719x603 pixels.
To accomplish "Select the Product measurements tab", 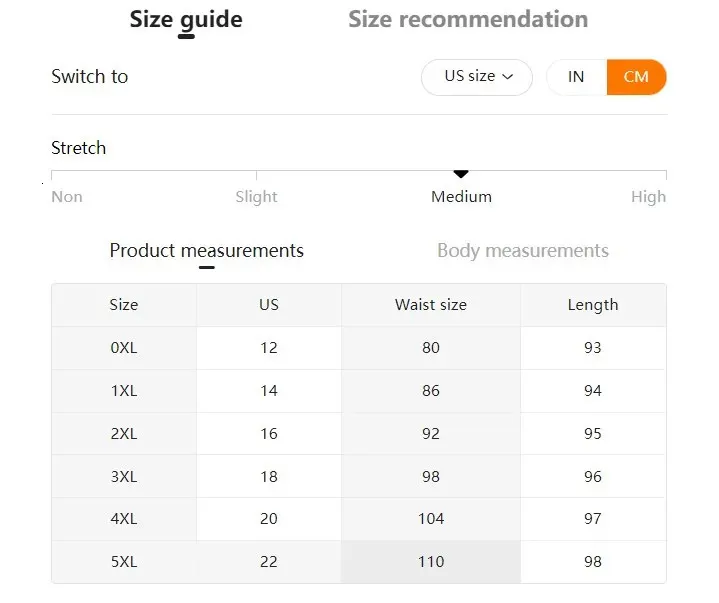I will [x=206, y=251].
